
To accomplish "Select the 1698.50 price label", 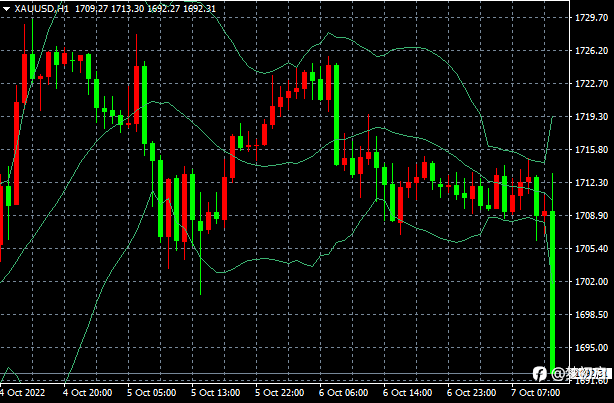I will 591,314.
